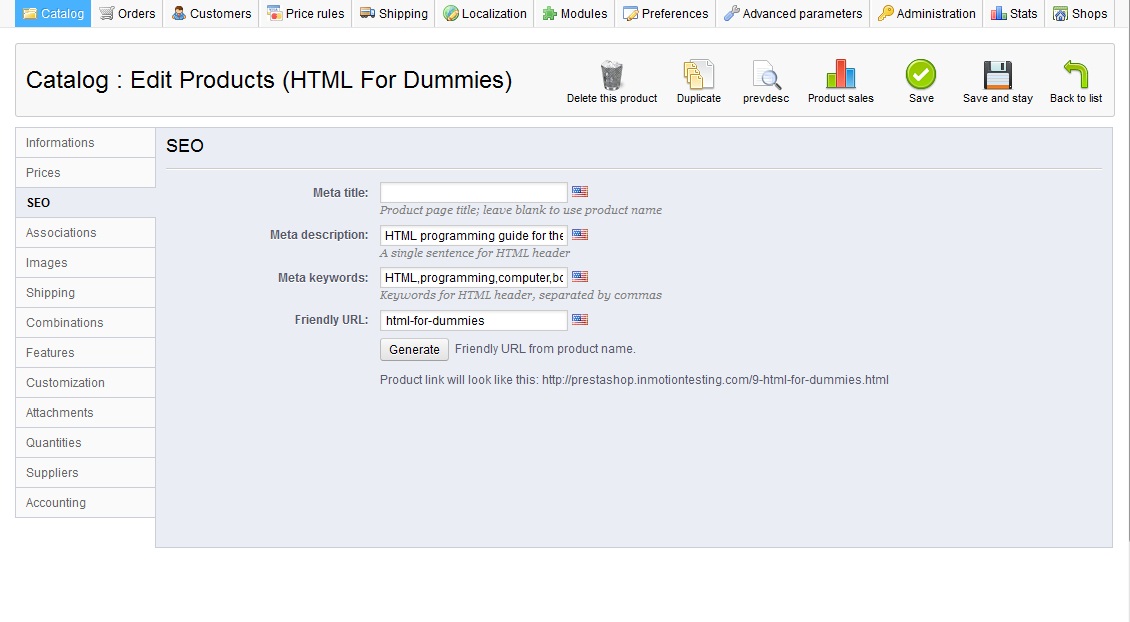The height and width of the screenshot is (622, 1130).
Task: Click the Advanced parameters wrench icon
Action: [x=731, y=13]
